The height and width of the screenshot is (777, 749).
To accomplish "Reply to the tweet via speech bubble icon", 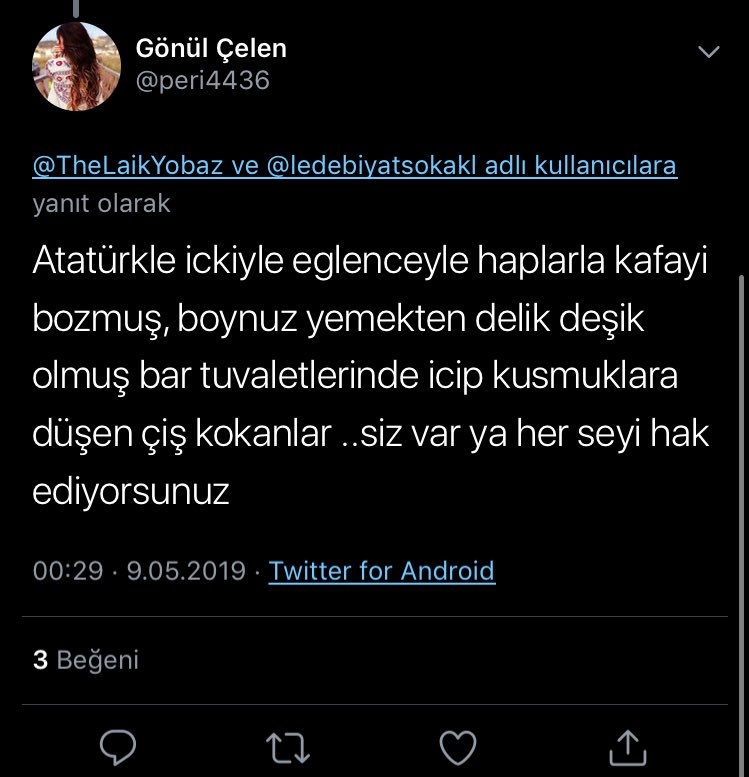I will pyautogui.click(x=119, y=746).
